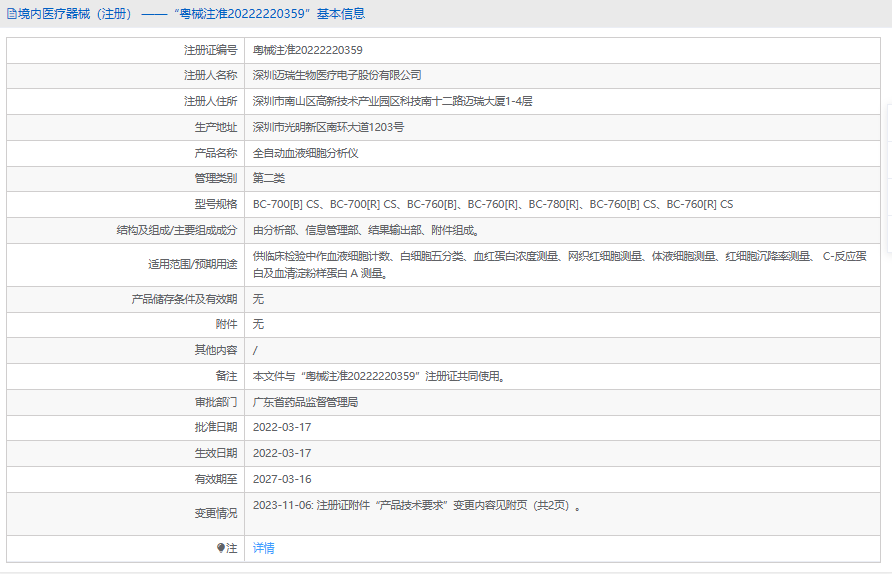Click registrant name 深圳迈瑞生物医疗电子股份有限公司
Image resolution: width=892 pixels, height=574 pixels.
pos(337,75)
